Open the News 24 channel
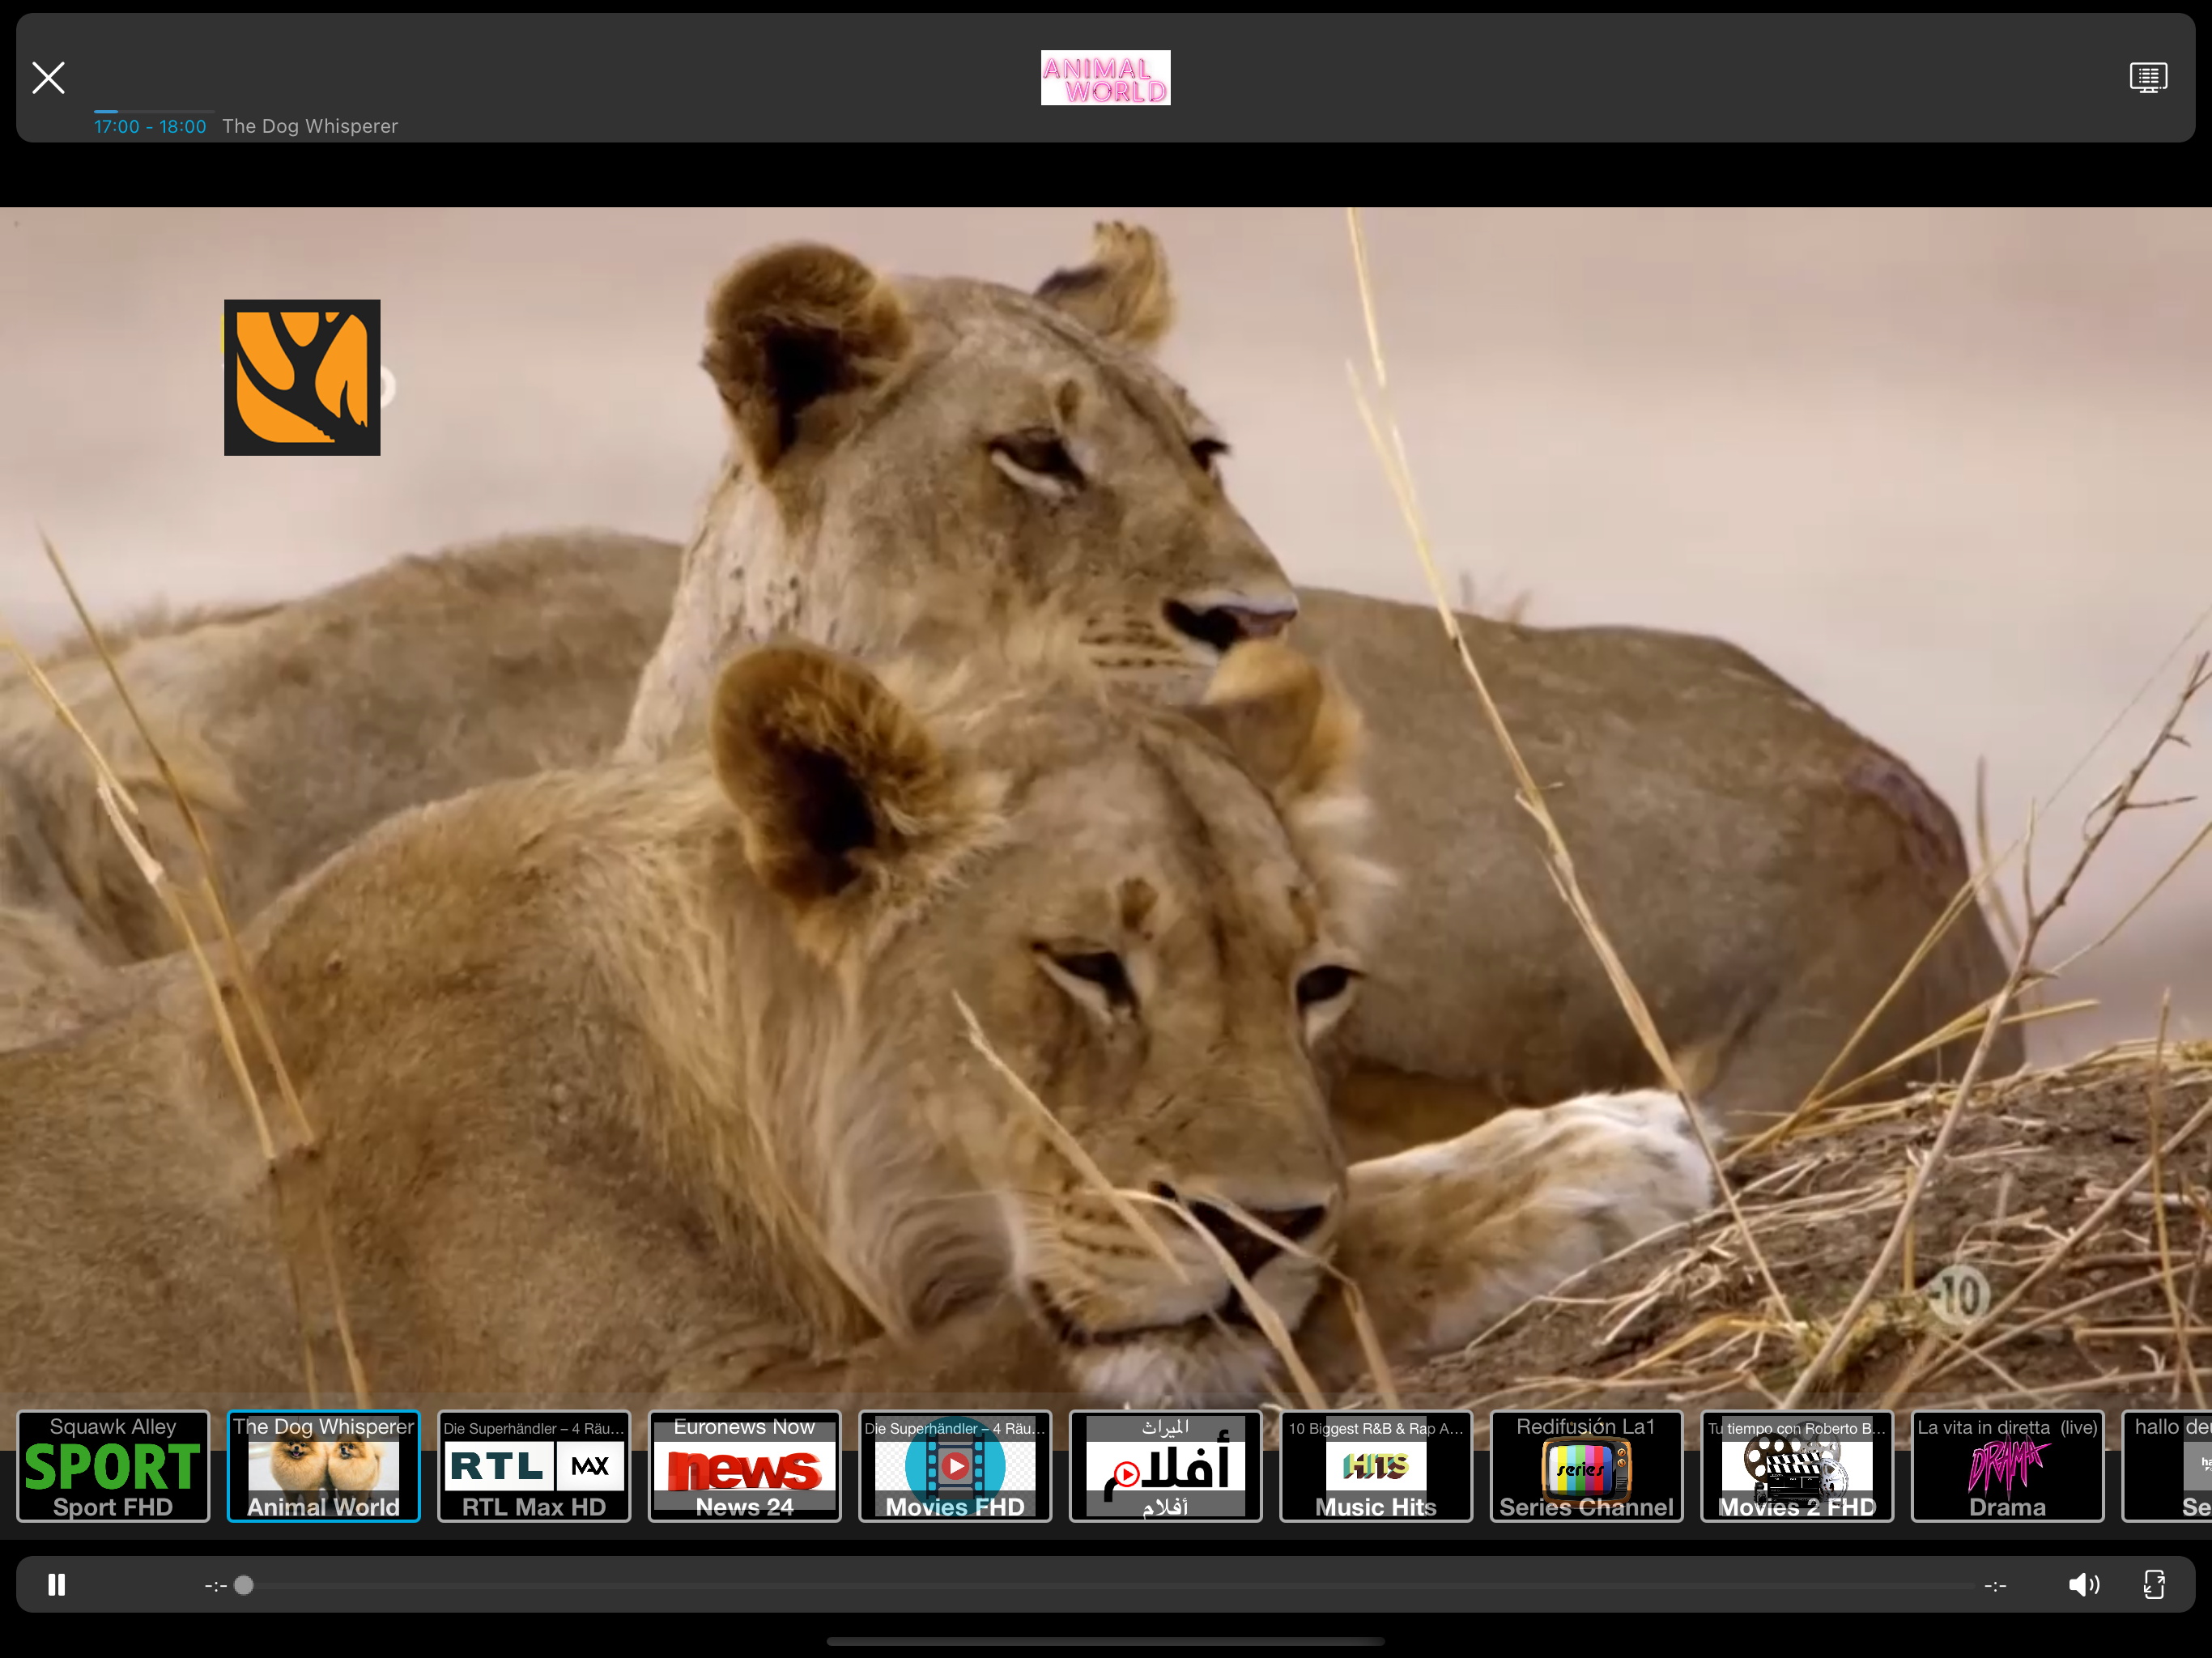The width and height of the screenshot is (2212, 1658). (744, 1466)
